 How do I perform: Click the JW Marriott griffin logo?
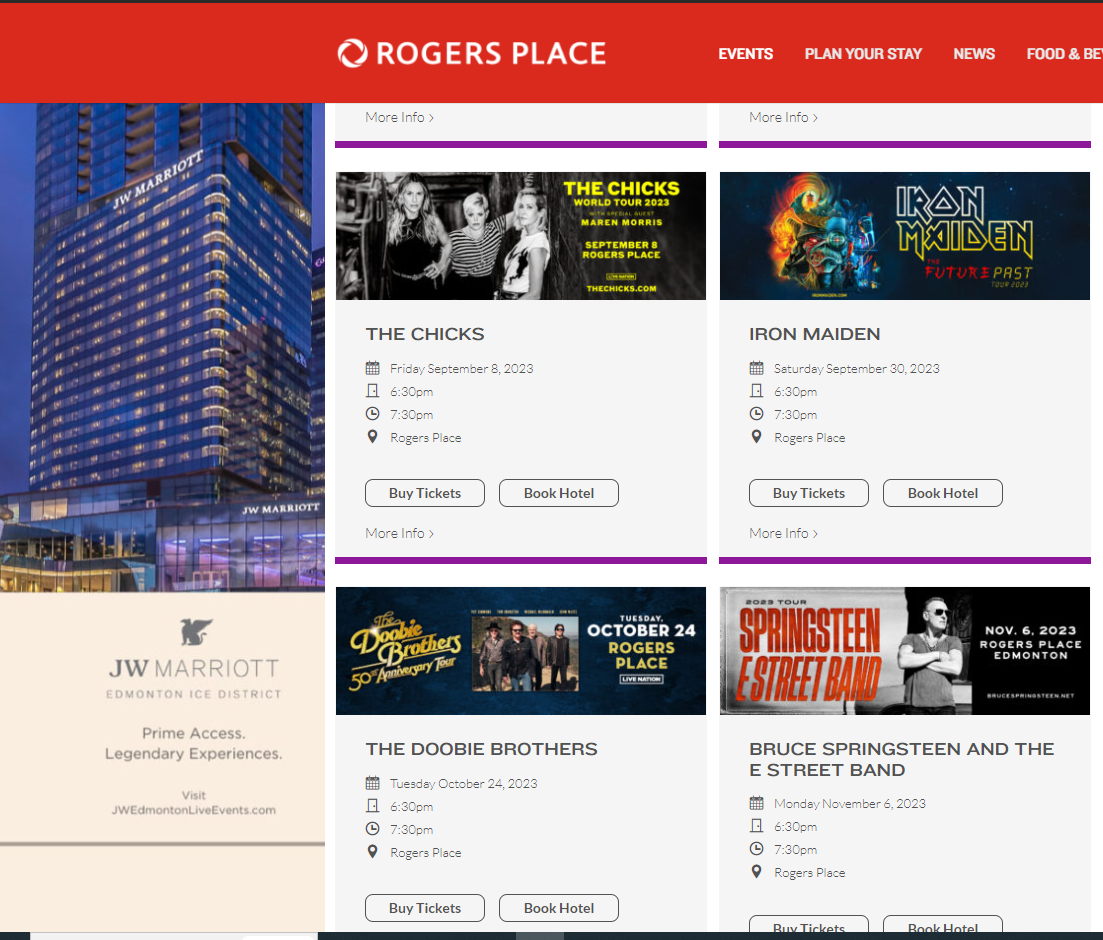(x=196, y=632)
